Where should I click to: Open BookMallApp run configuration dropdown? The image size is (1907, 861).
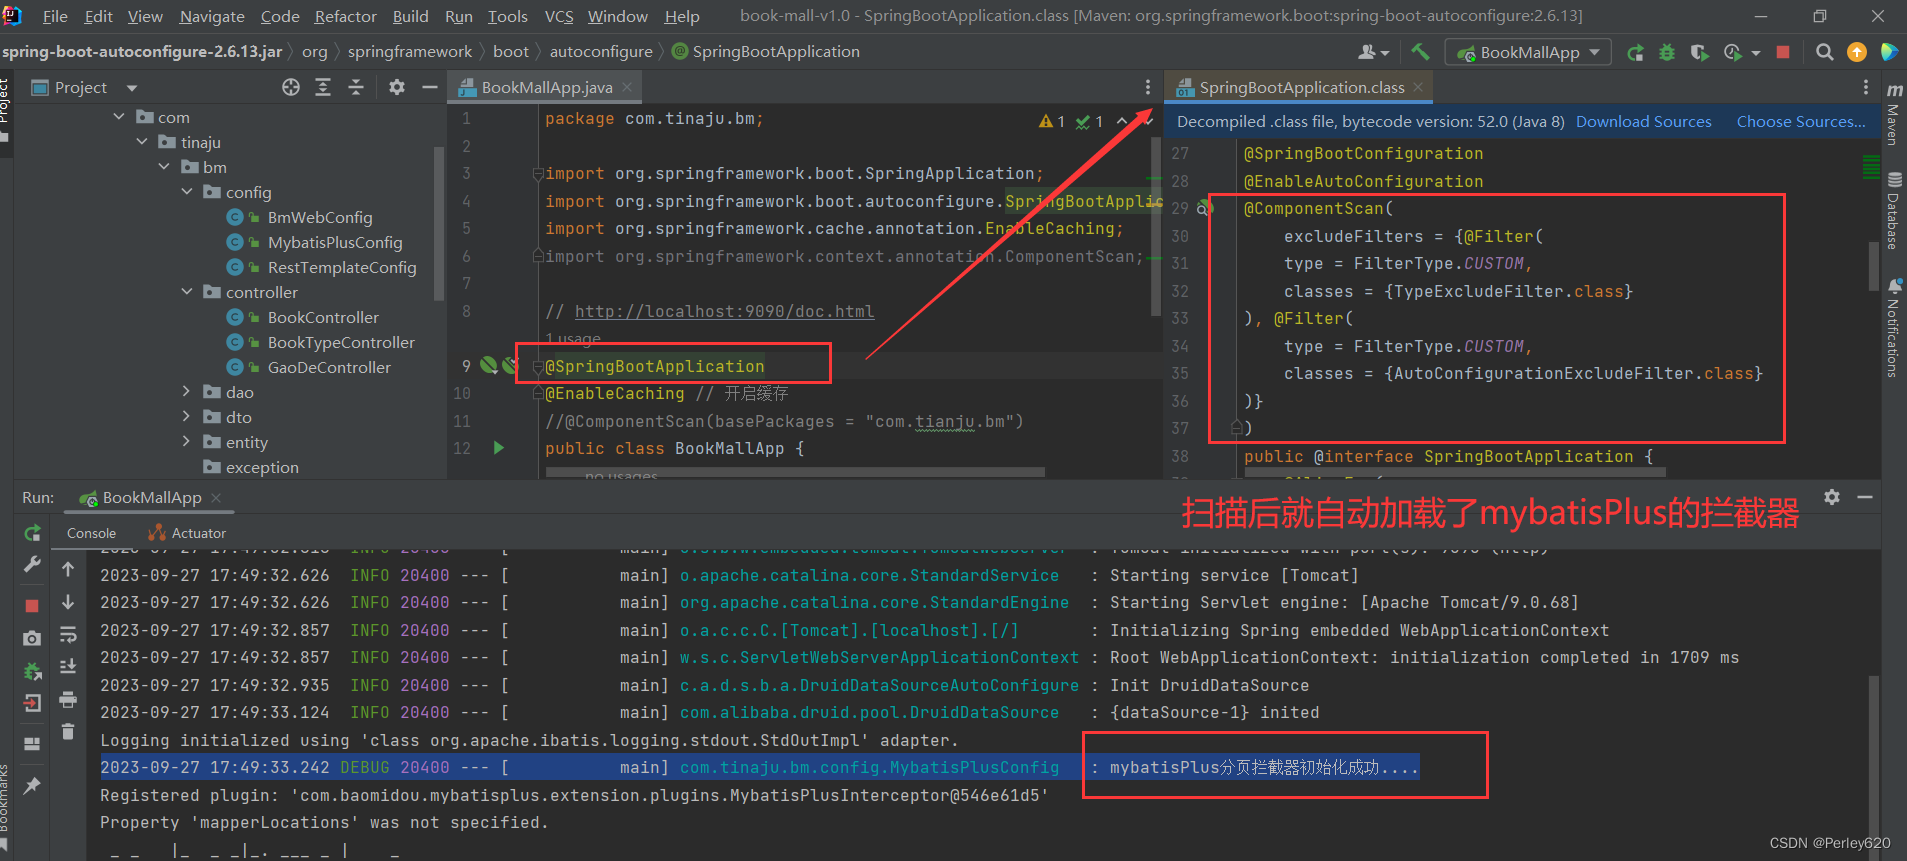[x=1528, y=52]
